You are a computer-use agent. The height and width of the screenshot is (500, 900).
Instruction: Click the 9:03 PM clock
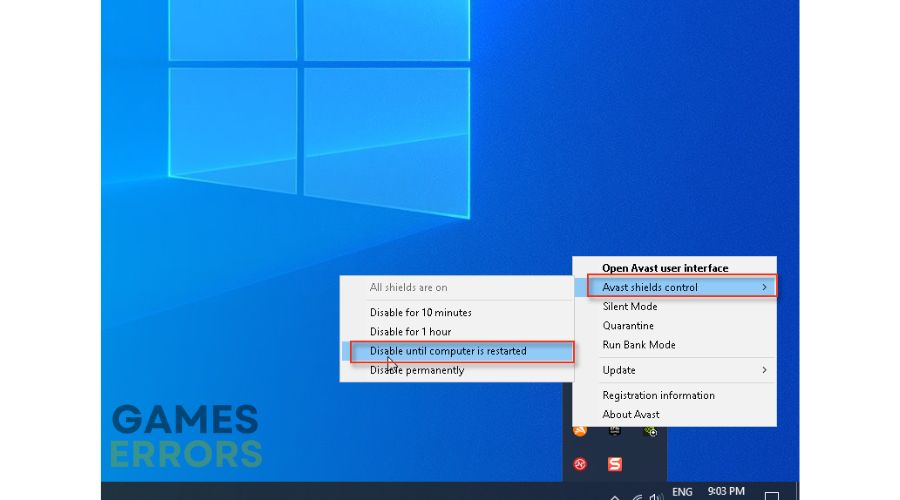click(x=726, y=491)
